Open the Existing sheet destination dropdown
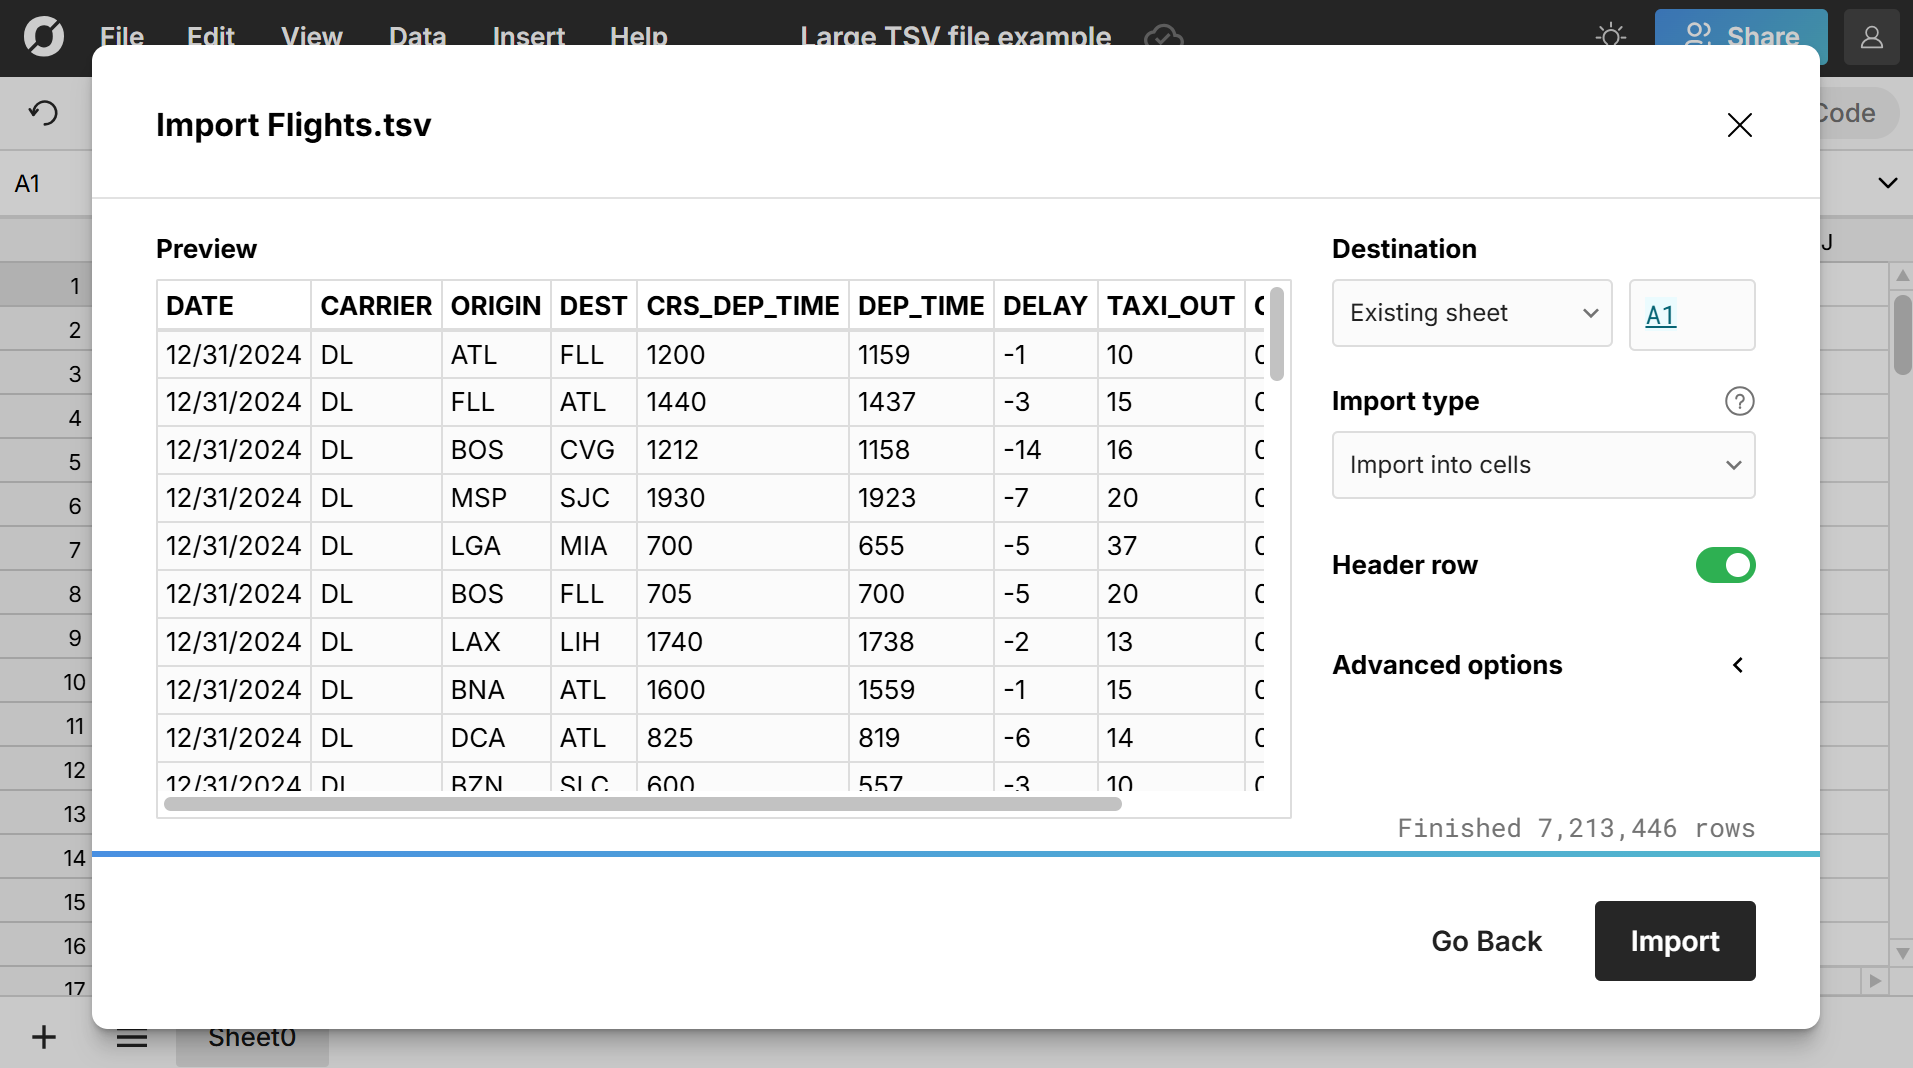This screenshot has height=1068, width=1913. tap(1471, 313)
